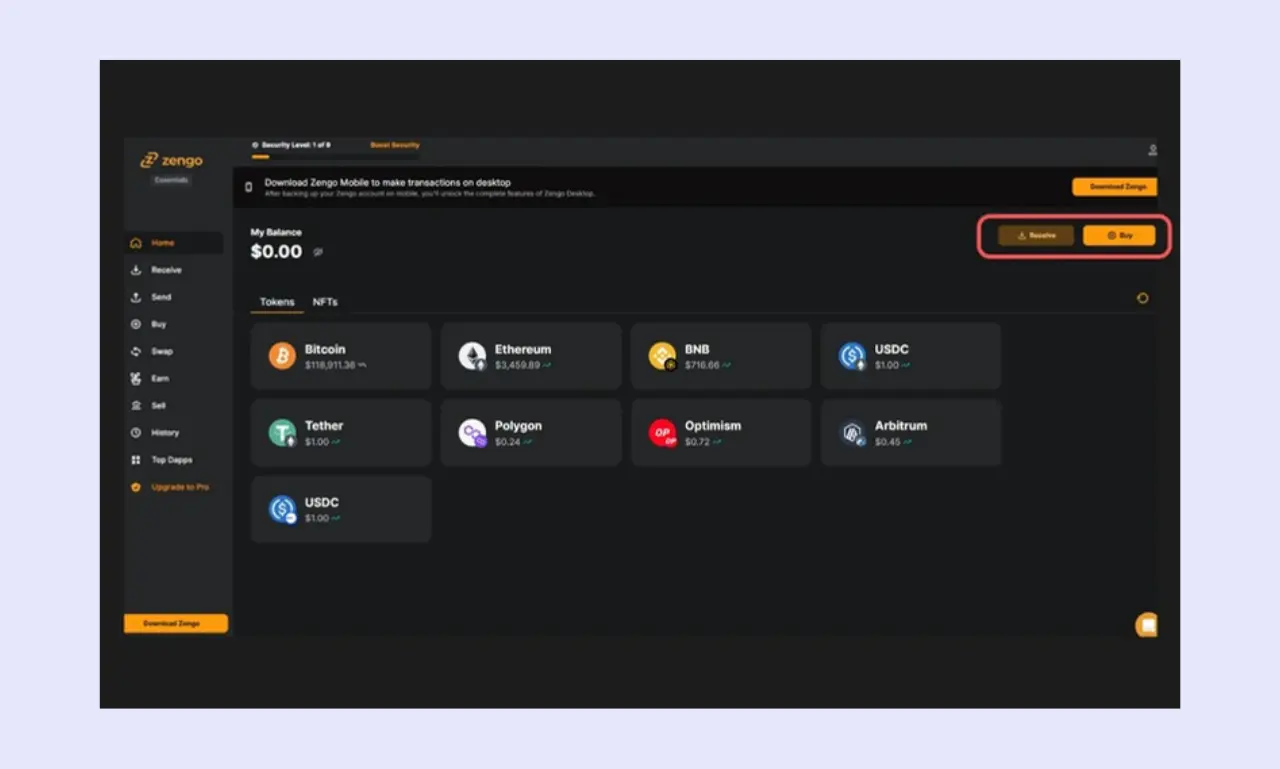Click the Bitcoin price $118,911.38

pos(330,365)
